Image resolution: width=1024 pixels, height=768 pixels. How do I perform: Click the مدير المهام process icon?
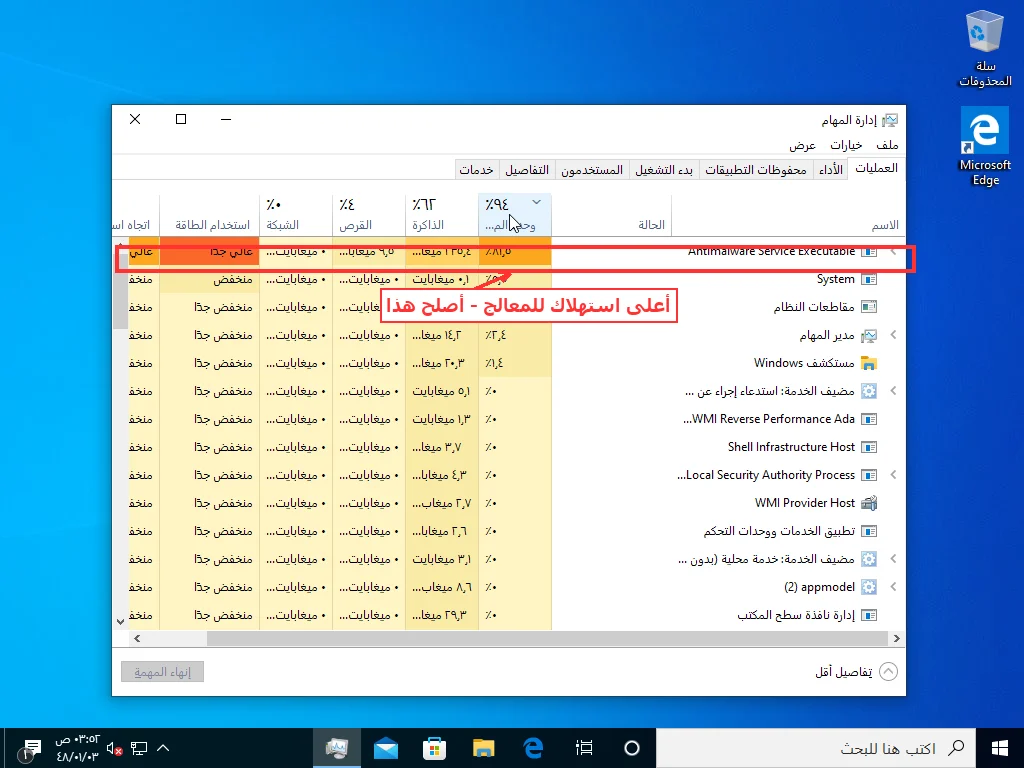(869, 336)
